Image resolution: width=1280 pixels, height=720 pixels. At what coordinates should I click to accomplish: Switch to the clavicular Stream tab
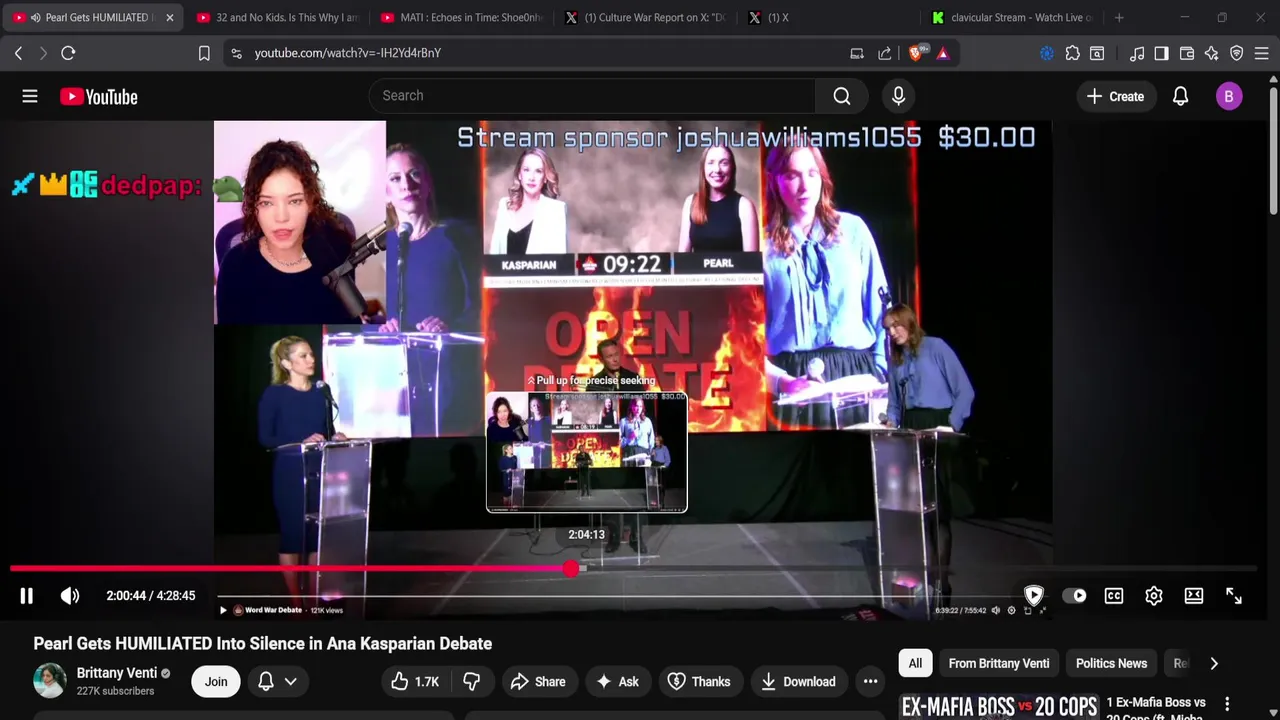pyautogui.click(x=1013, y=18)
